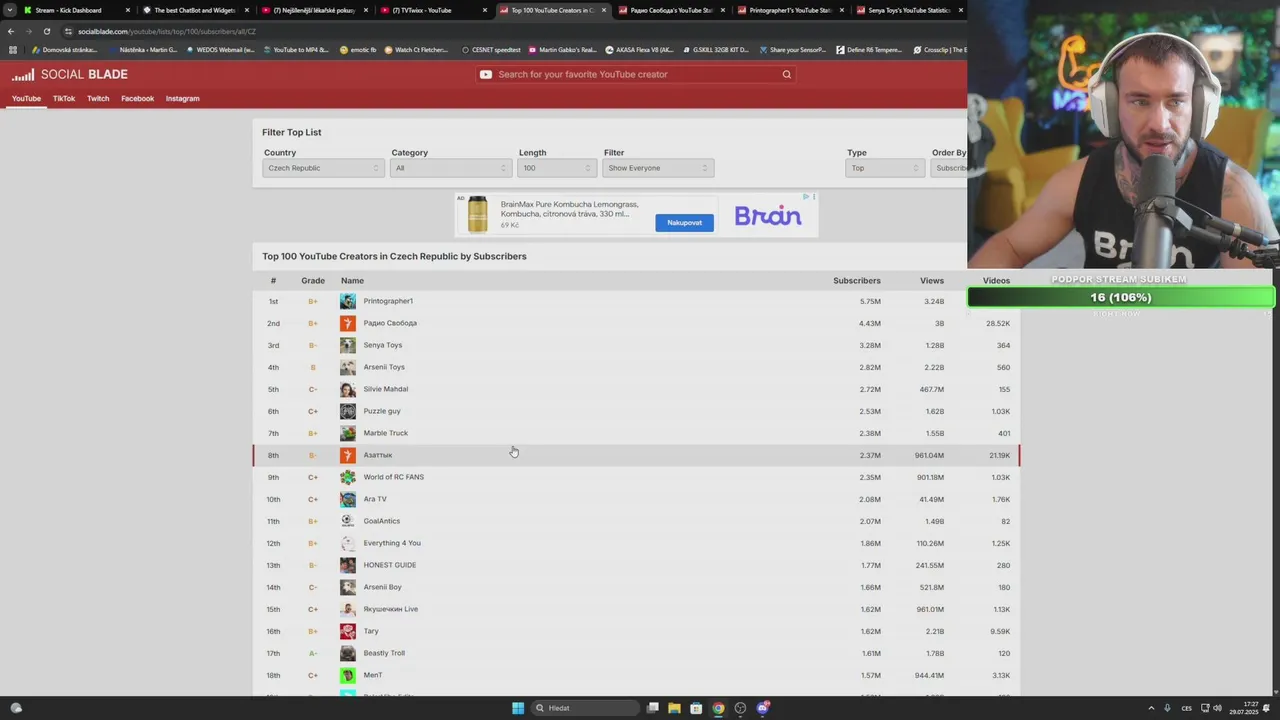
Task: Open Windows Start menu
Action: click(x=518, y=708)
